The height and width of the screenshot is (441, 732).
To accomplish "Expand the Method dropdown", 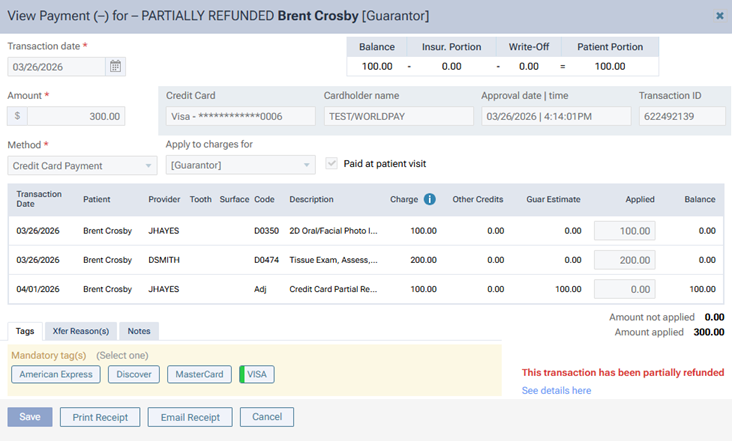I will [82, 166].
